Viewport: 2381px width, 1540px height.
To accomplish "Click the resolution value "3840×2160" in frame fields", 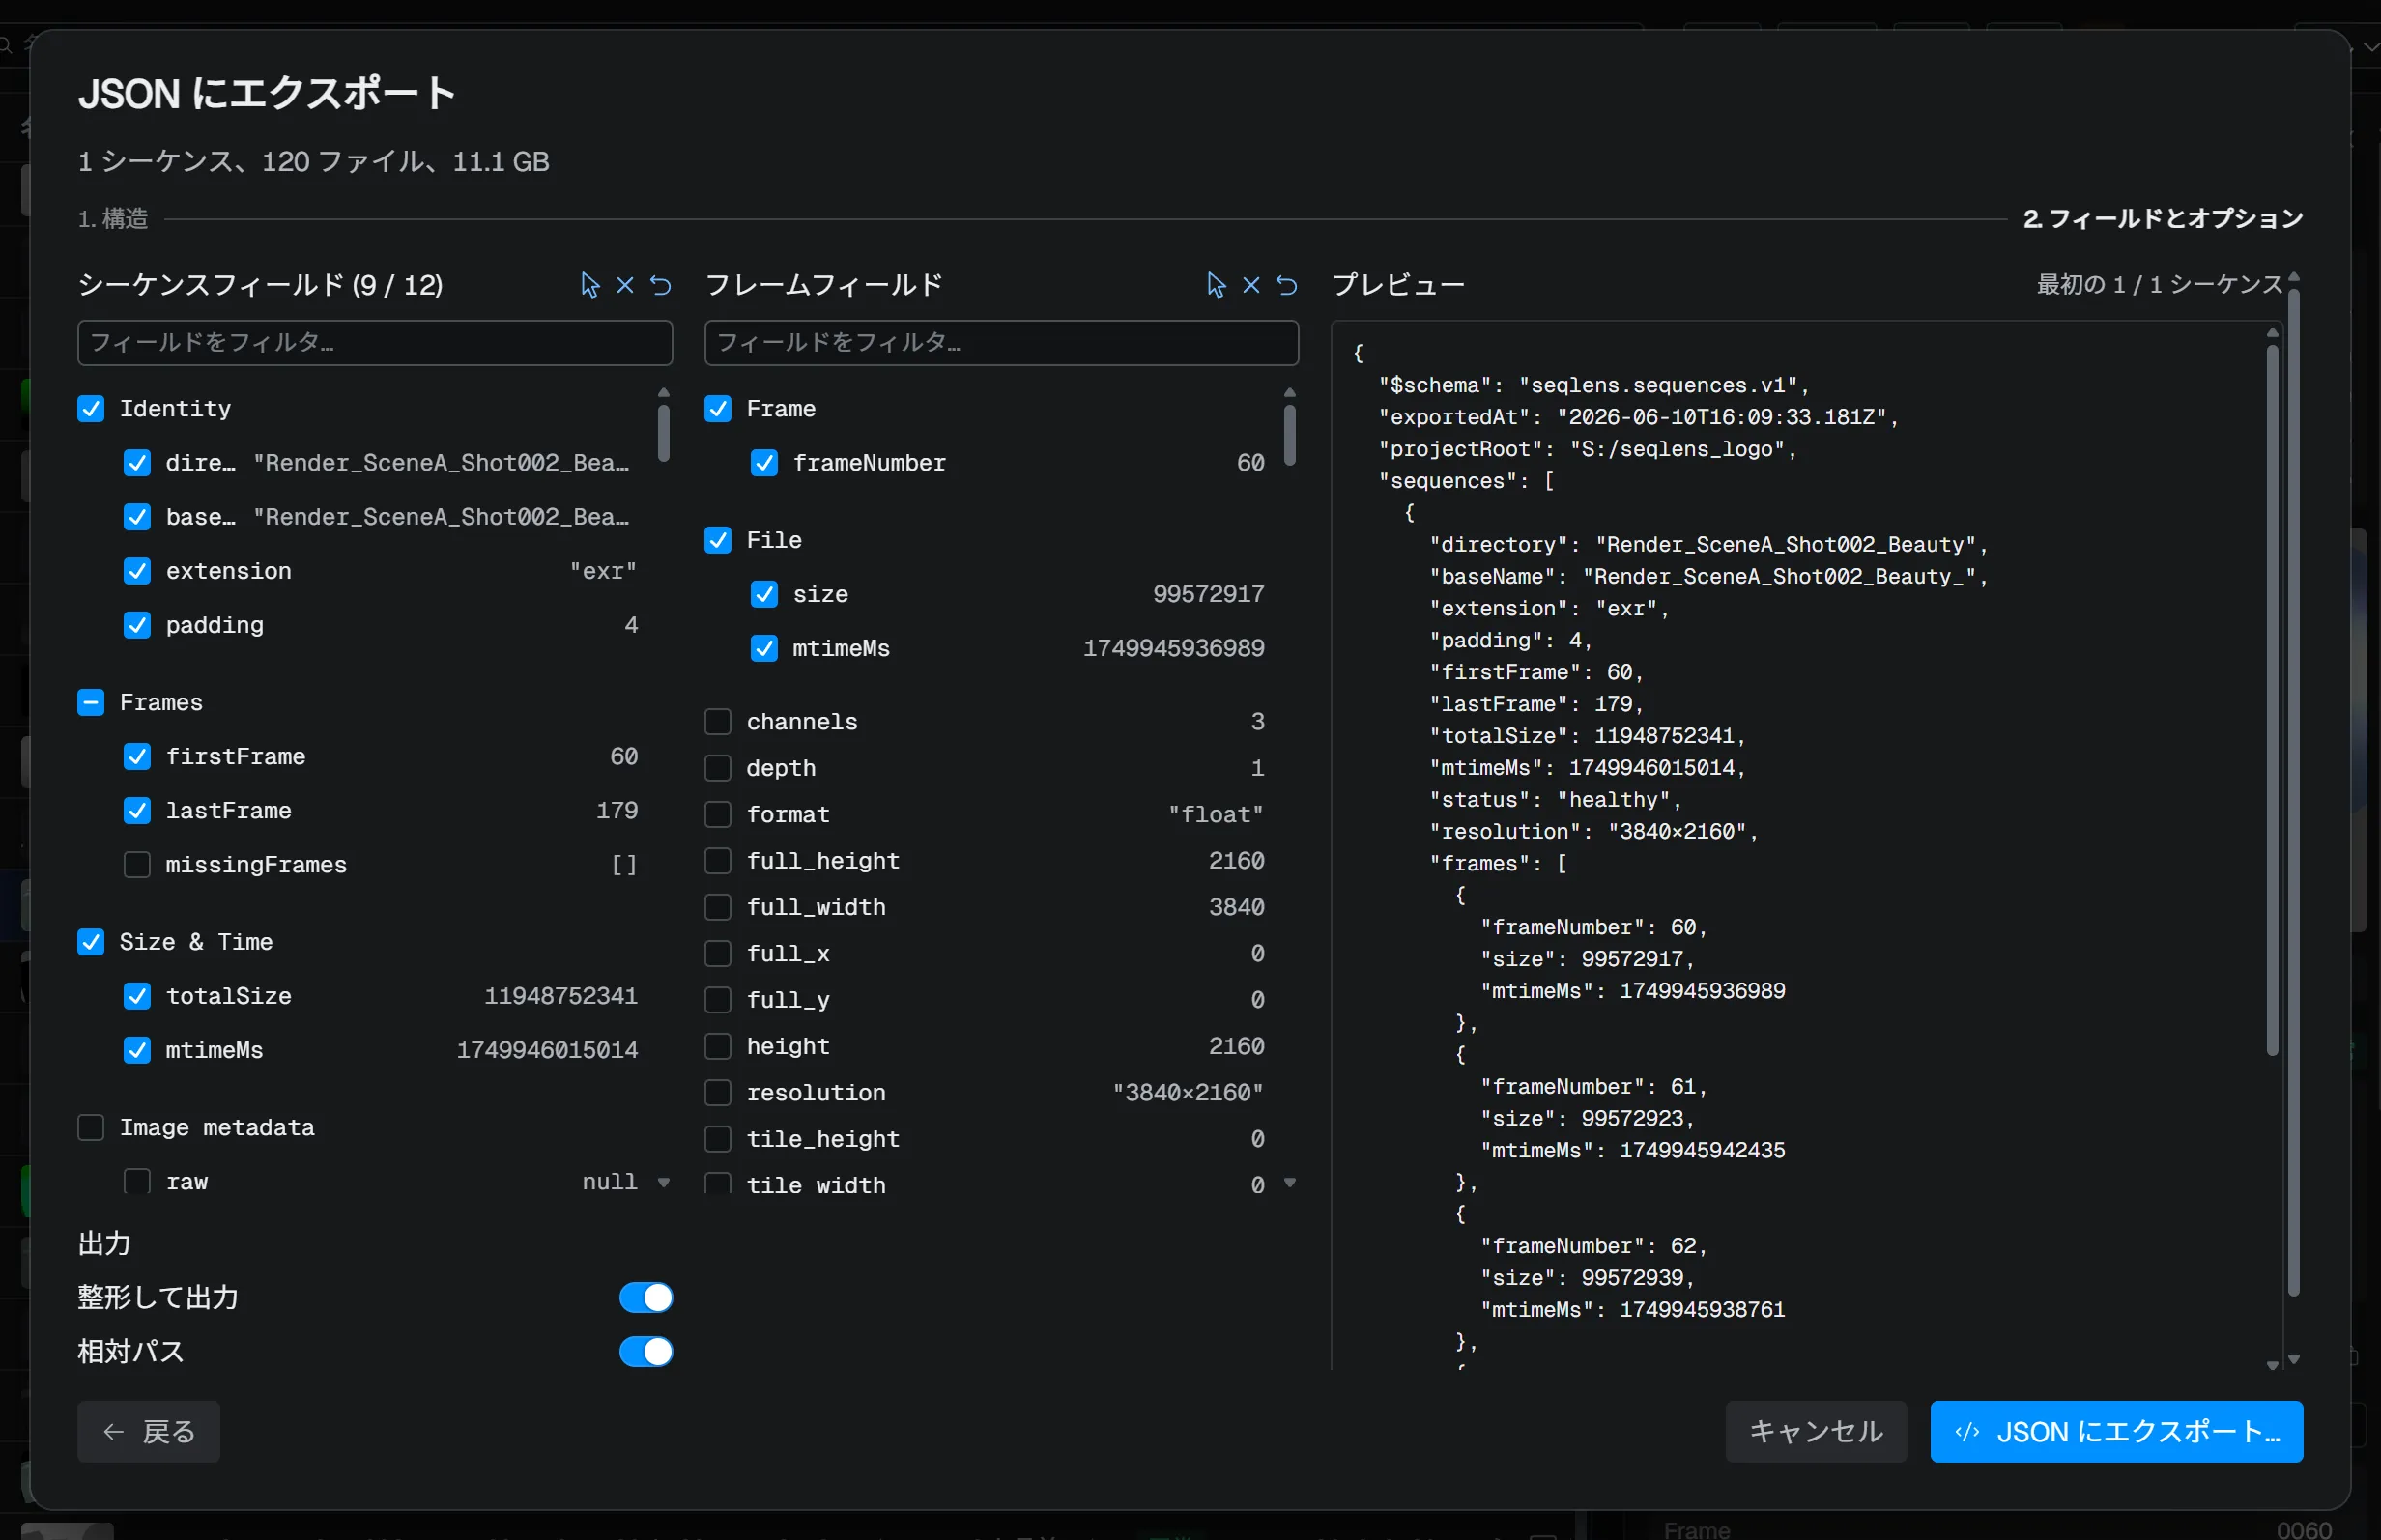I will click(1189, 1093).
